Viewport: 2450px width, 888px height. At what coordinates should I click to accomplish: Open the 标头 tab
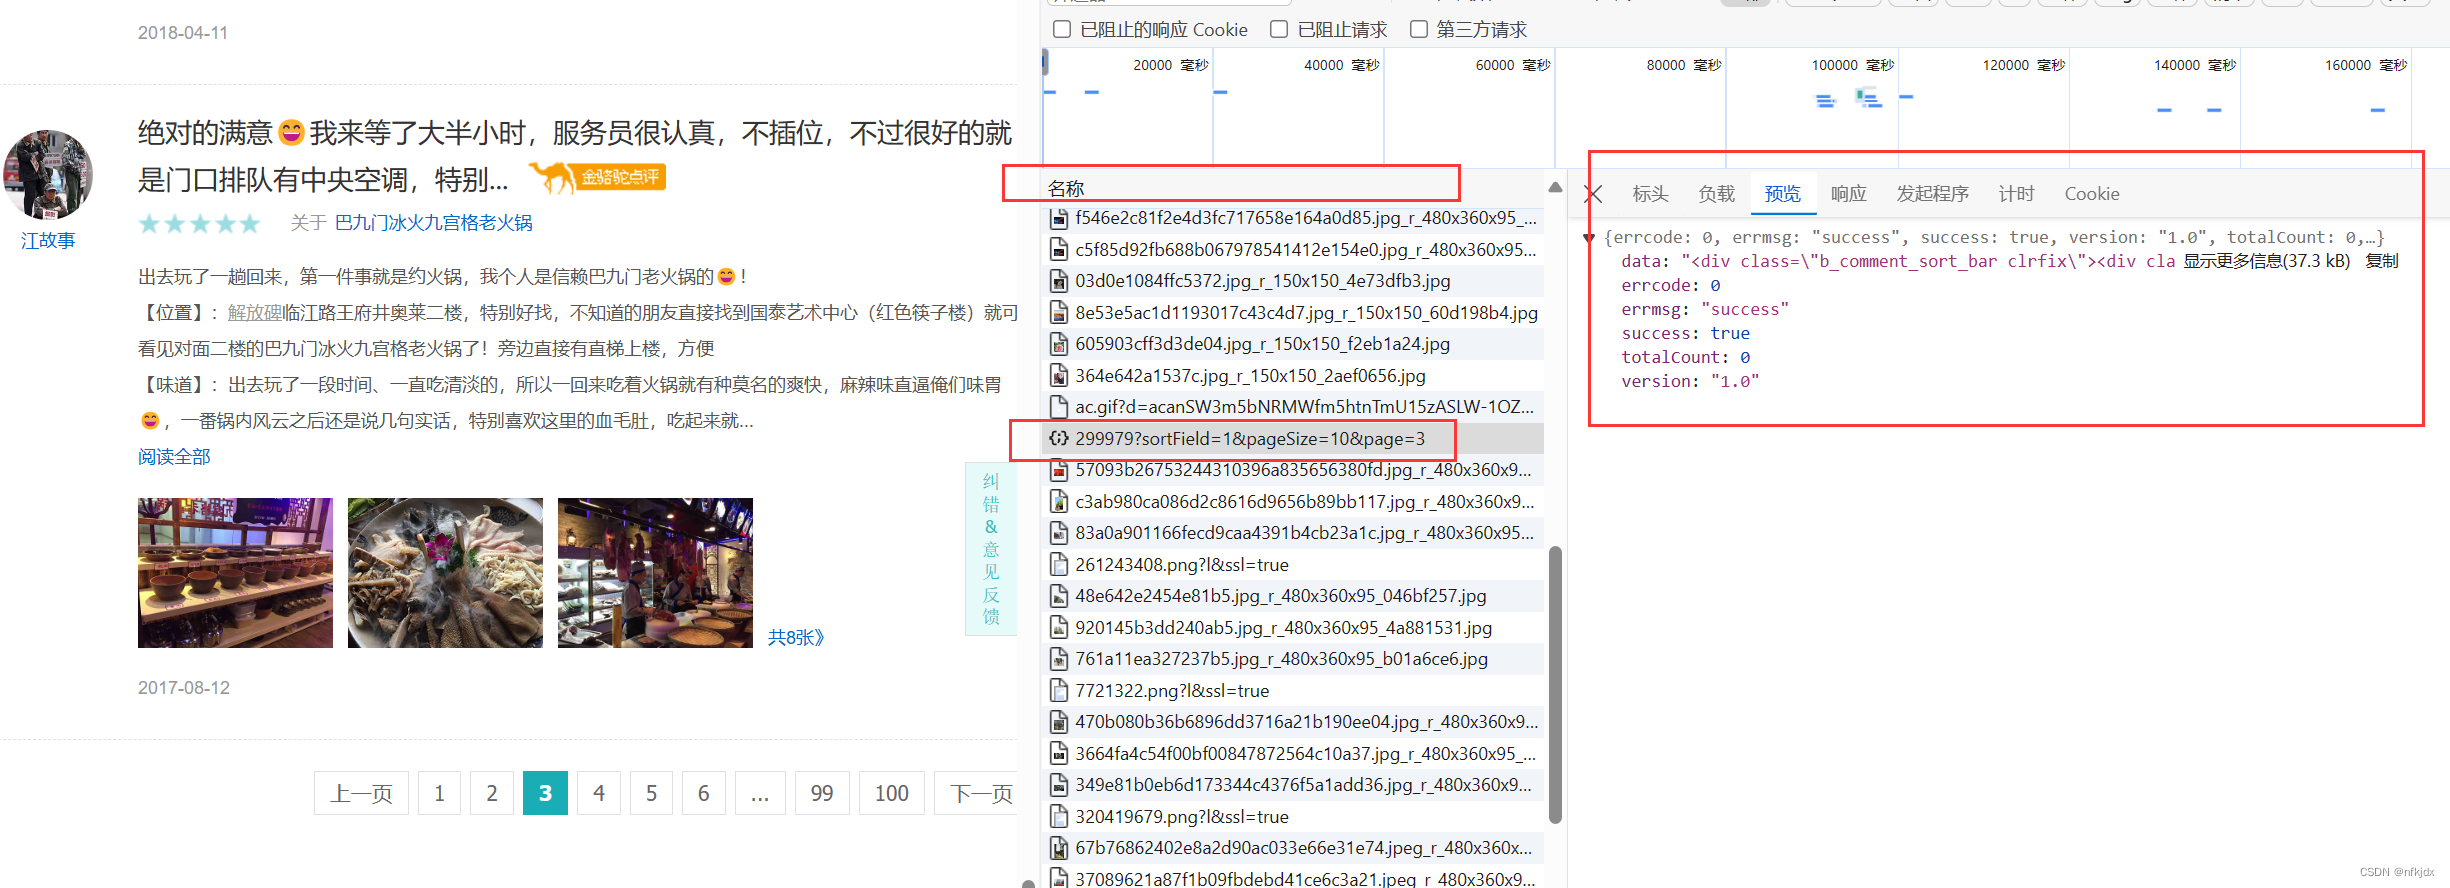coord(1650,194)
